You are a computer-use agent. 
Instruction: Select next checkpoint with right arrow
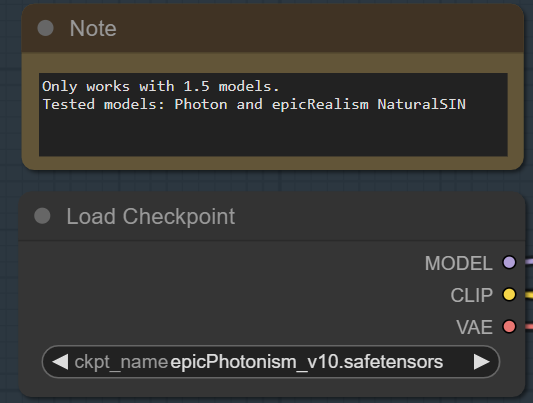click(482, 362)
